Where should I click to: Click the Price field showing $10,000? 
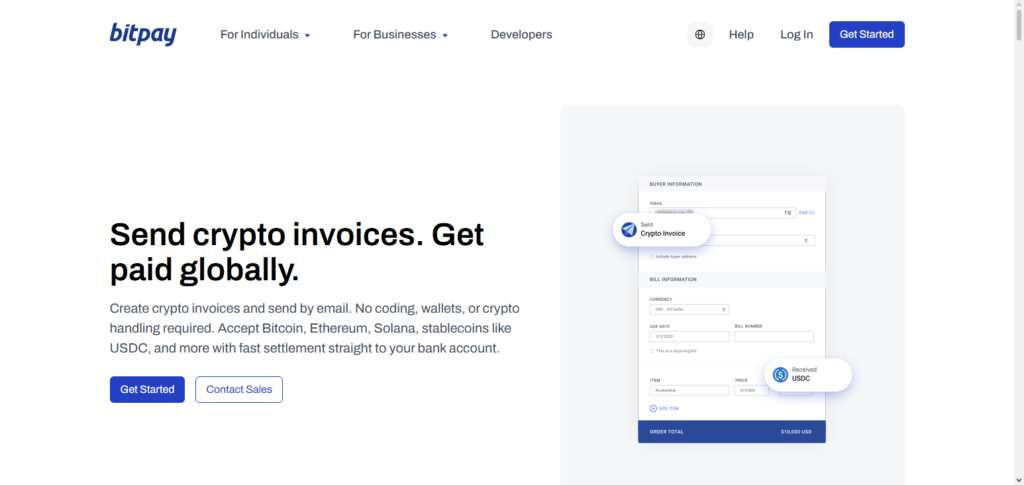click(x=752, y=390)
